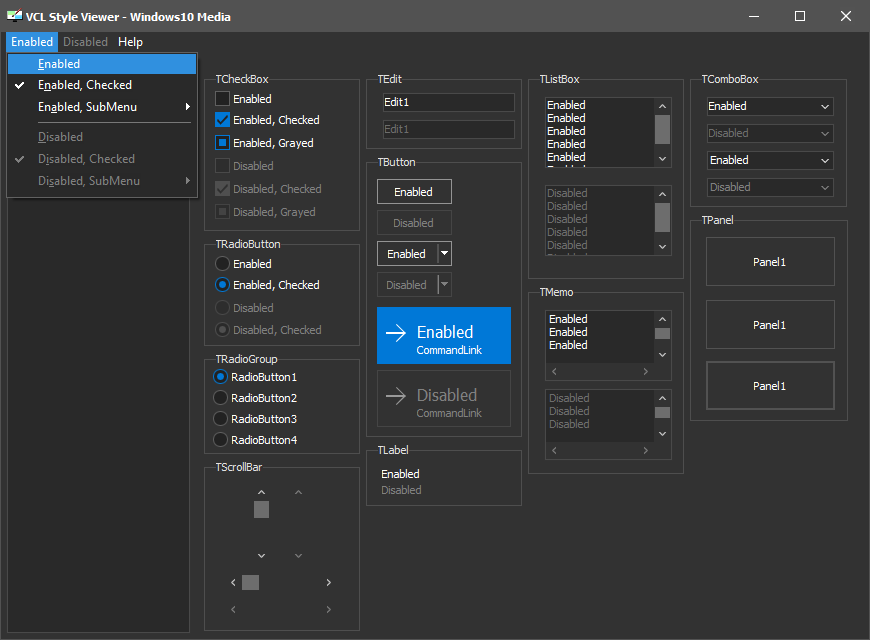This screenshot has width=870, height=640.
Task: Click the disabled 'Disabled, Checked' menu entry
Action: coord(102,159)
